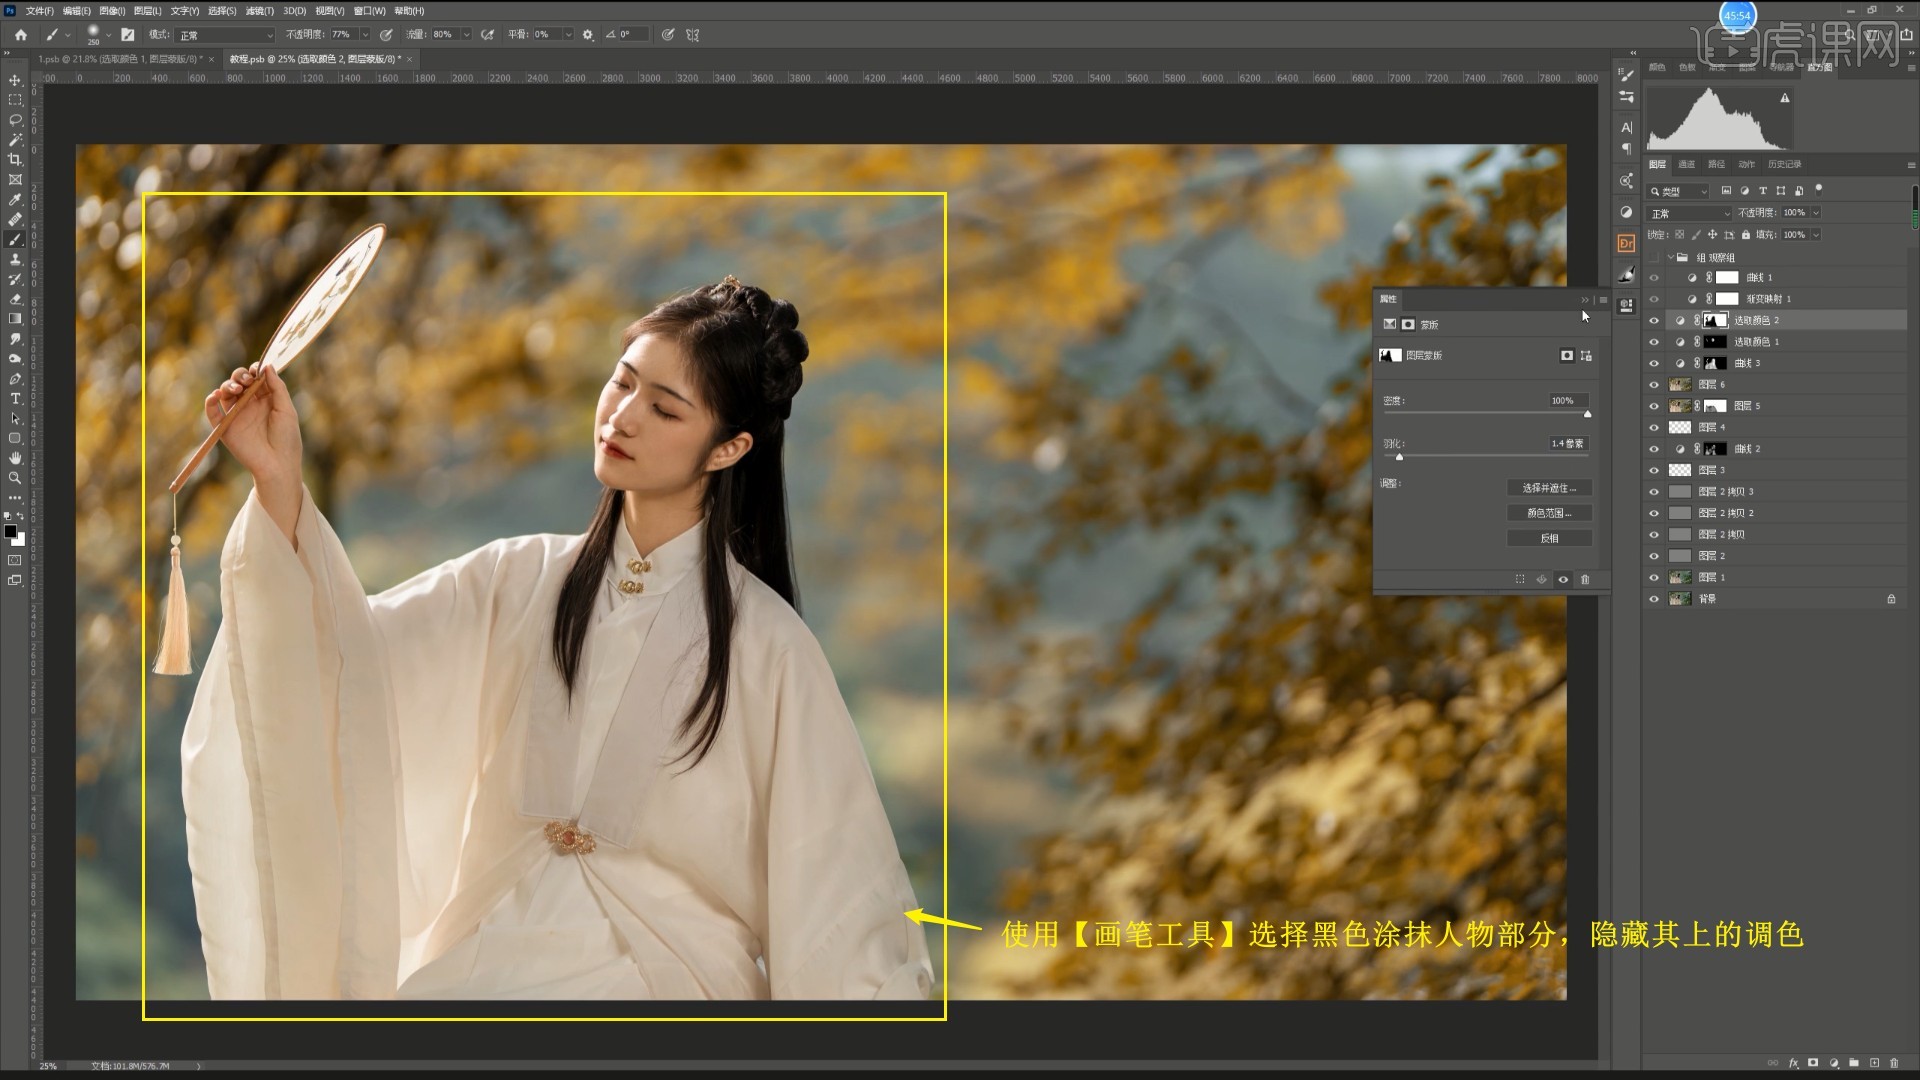Select the Crop tool
Viewport: 1920px width, 1080px height.
tap(15, 160)
